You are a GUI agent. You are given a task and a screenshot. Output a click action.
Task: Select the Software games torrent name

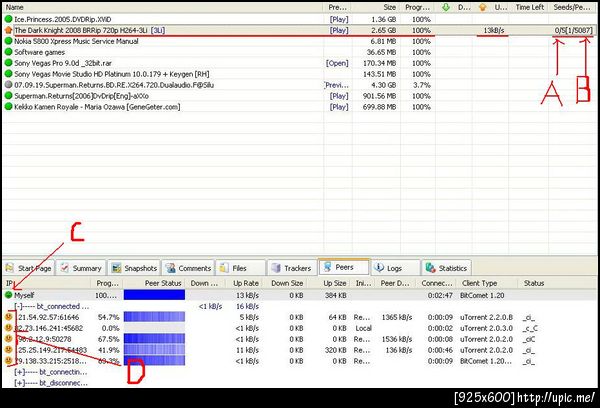[39, 52]
